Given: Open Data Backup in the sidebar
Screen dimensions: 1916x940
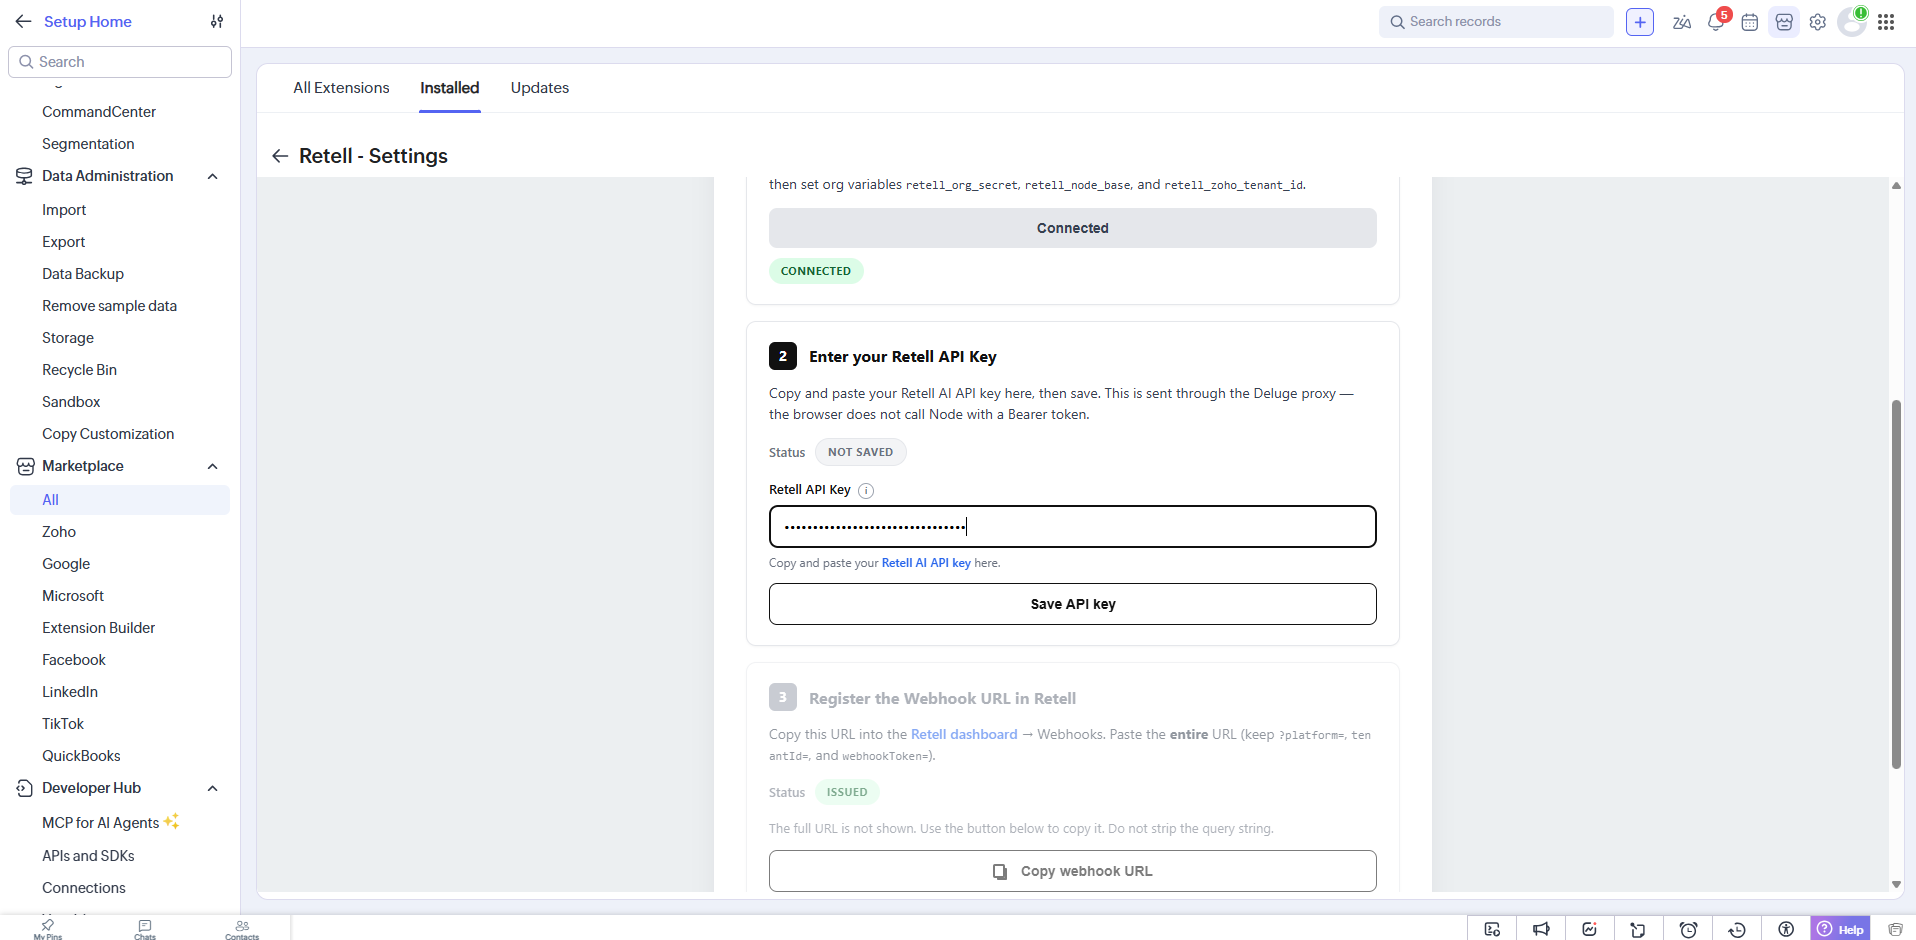Looking at the screenshot, I should tap(83, 274).
